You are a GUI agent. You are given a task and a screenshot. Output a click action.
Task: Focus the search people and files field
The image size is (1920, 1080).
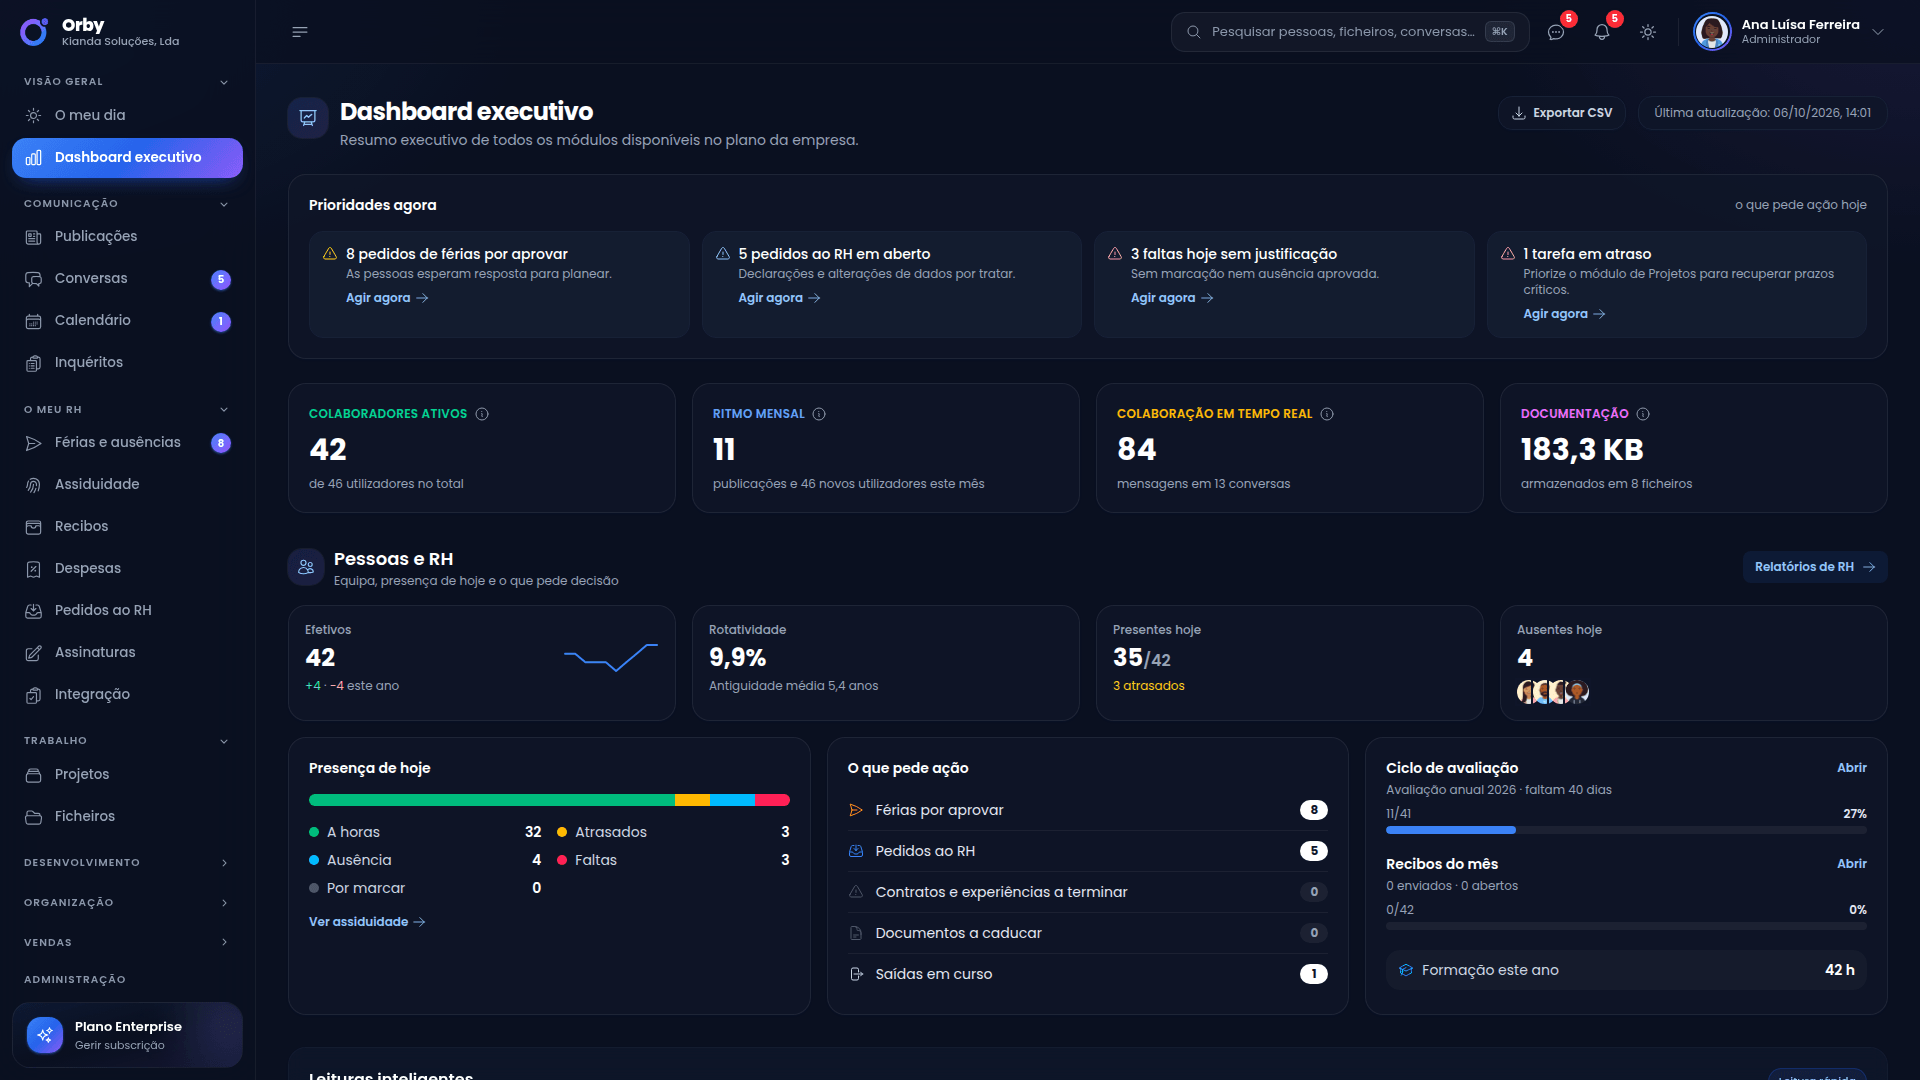click(x=1350, y=32)
